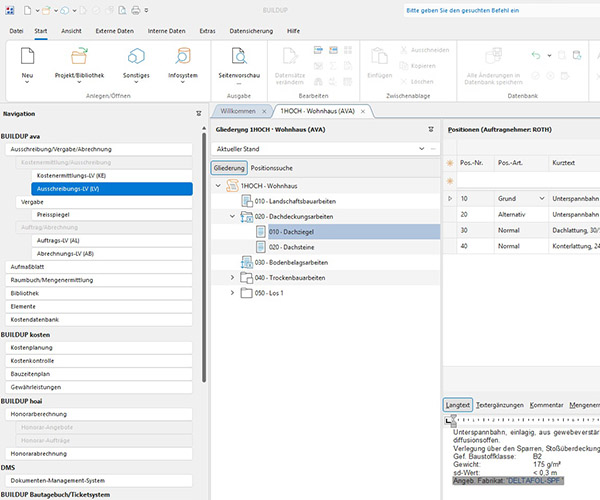The height and width of the screenshot is (500, 600).
Task: Open the Pos.-Art dropdown for position 10
Action: tap(542, 198)
